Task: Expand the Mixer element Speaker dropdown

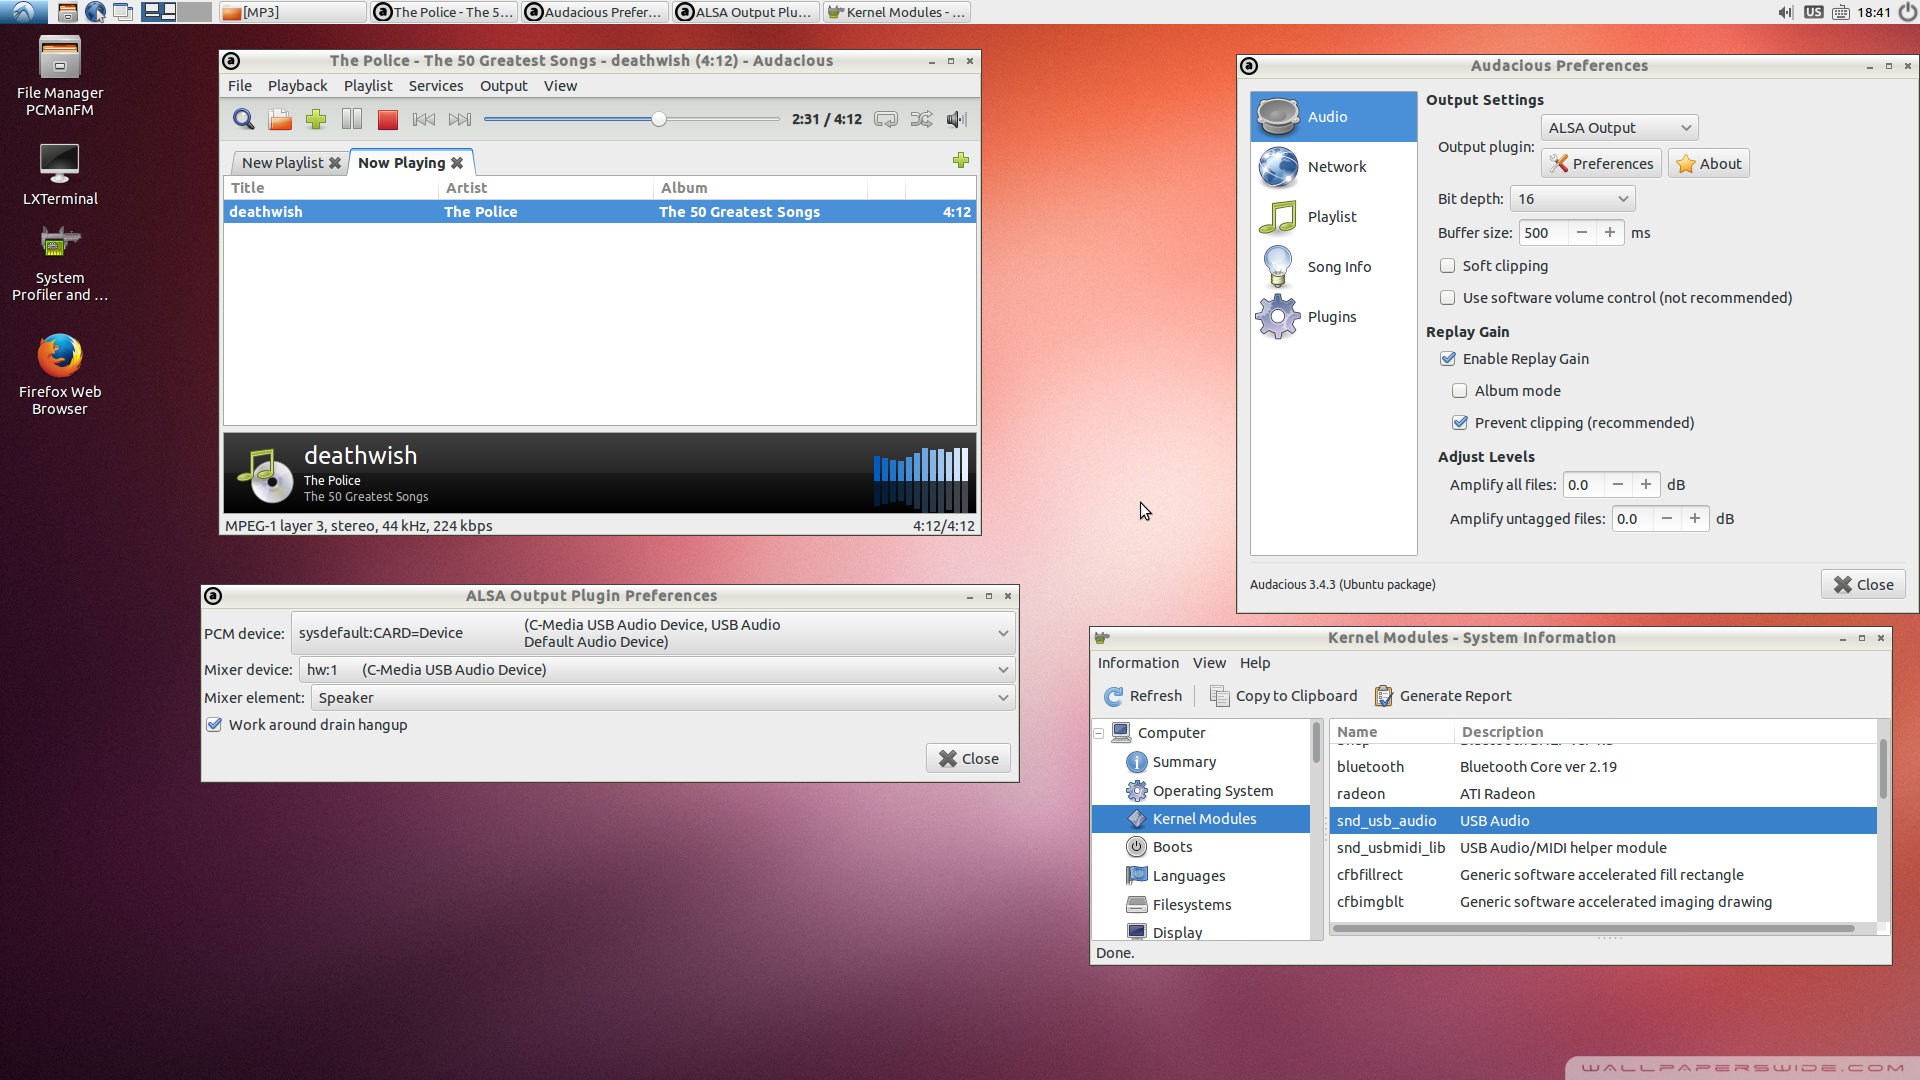Action: coord(662,698)
